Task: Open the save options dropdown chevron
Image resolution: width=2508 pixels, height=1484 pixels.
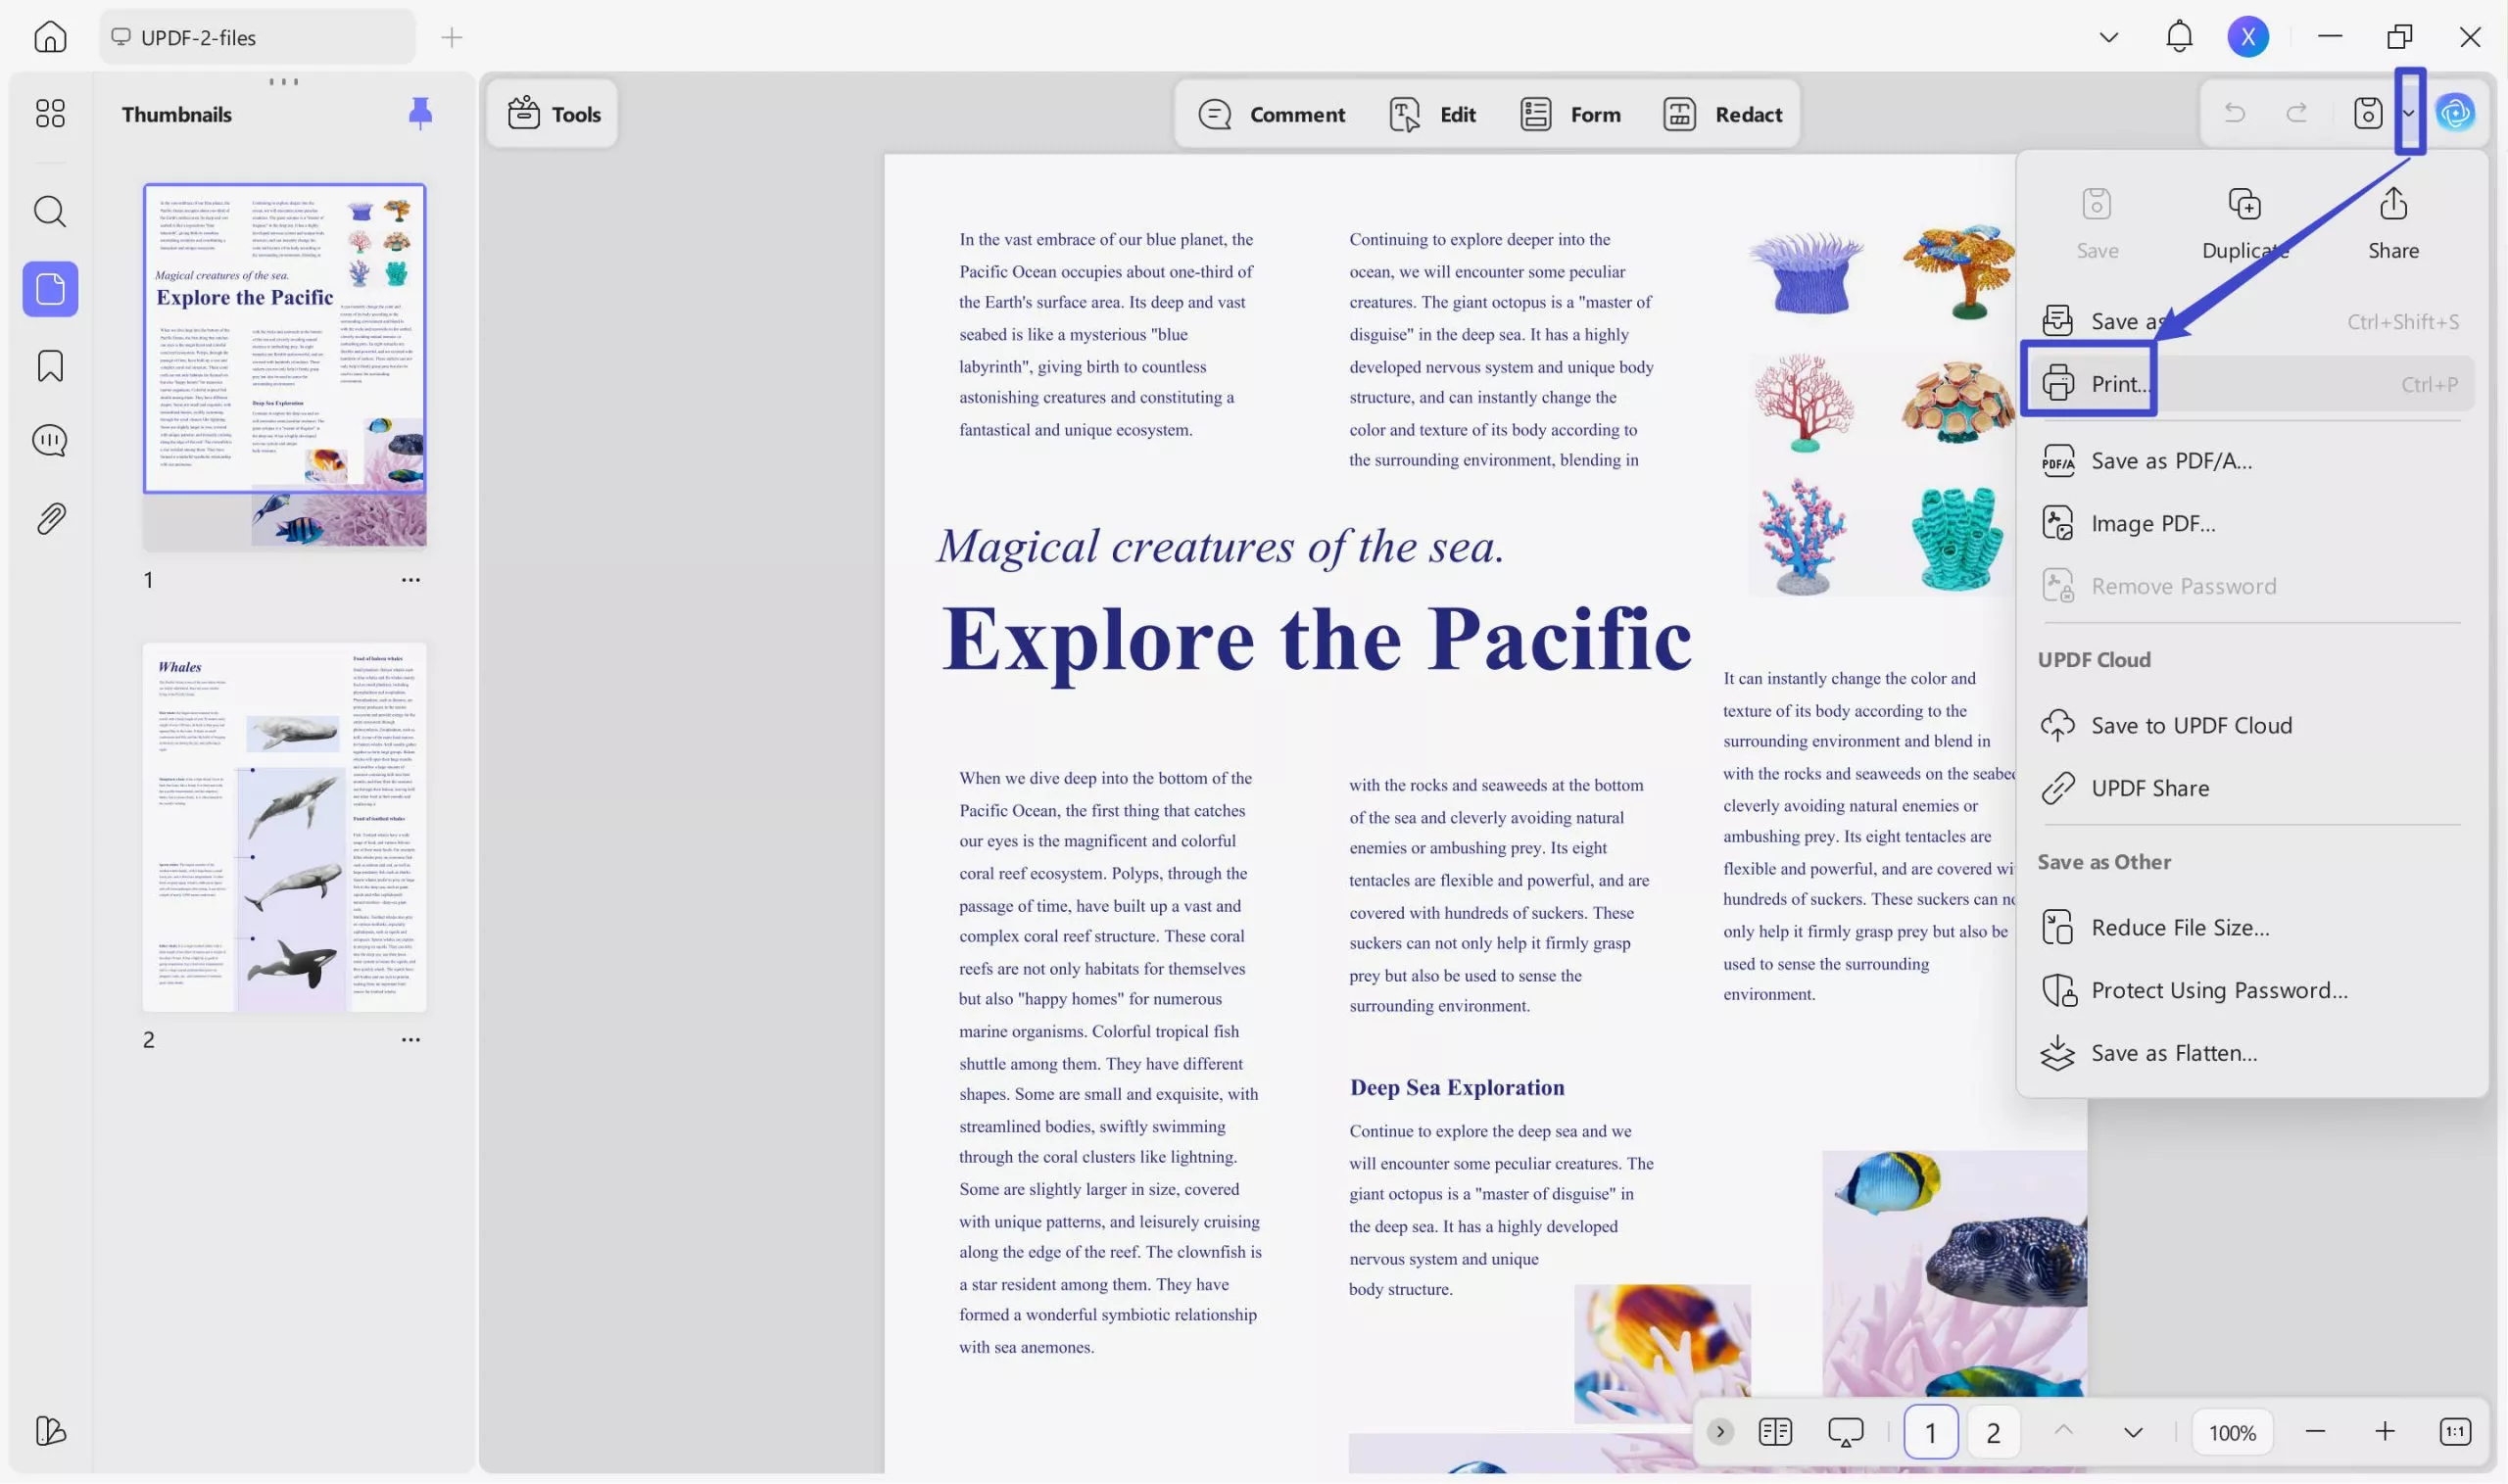Action: point(2410,113)
